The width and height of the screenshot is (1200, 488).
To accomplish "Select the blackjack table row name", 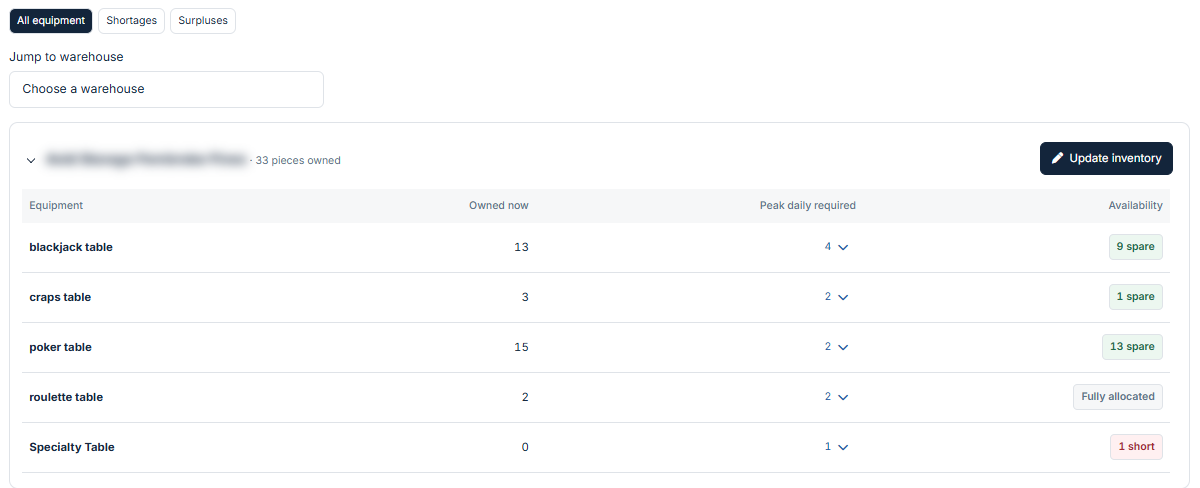I will point(71,247).
